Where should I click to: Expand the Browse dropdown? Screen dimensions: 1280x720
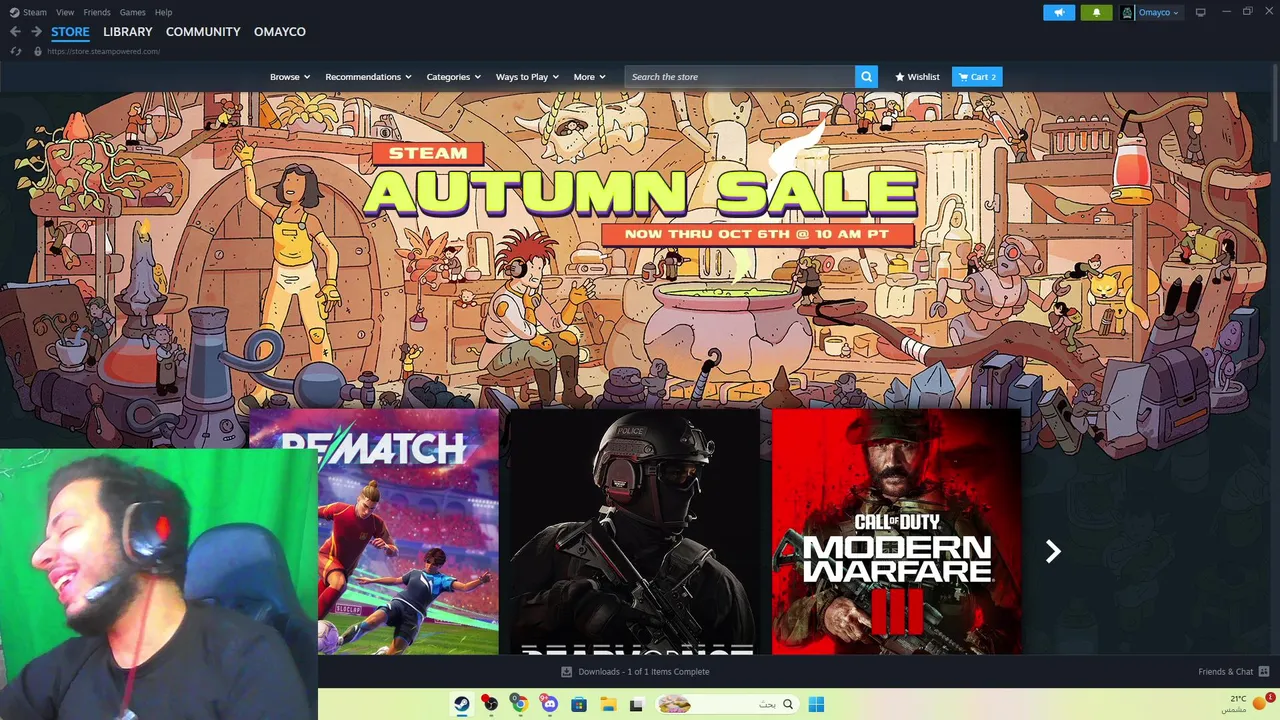click(290, 76)
